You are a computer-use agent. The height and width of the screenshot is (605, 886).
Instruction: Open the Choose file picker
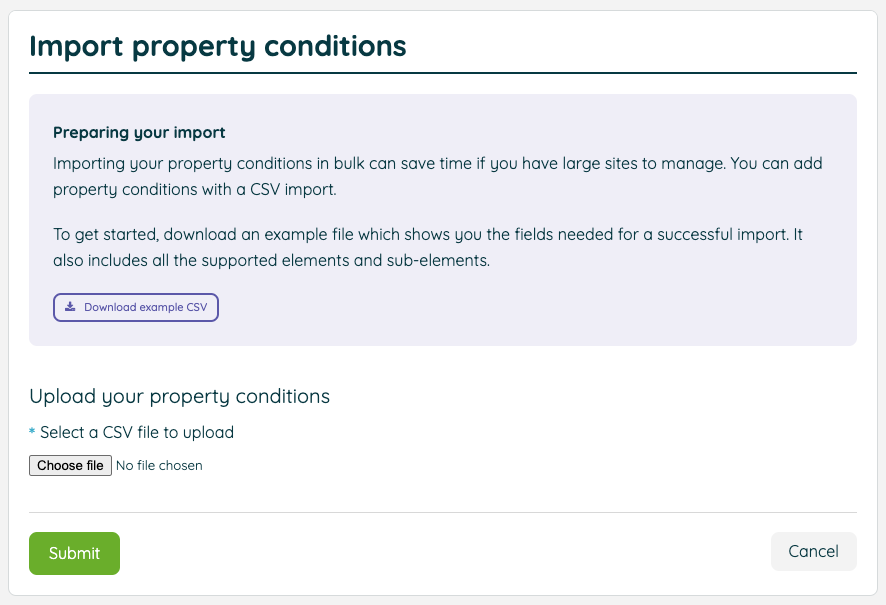[70, 465]
